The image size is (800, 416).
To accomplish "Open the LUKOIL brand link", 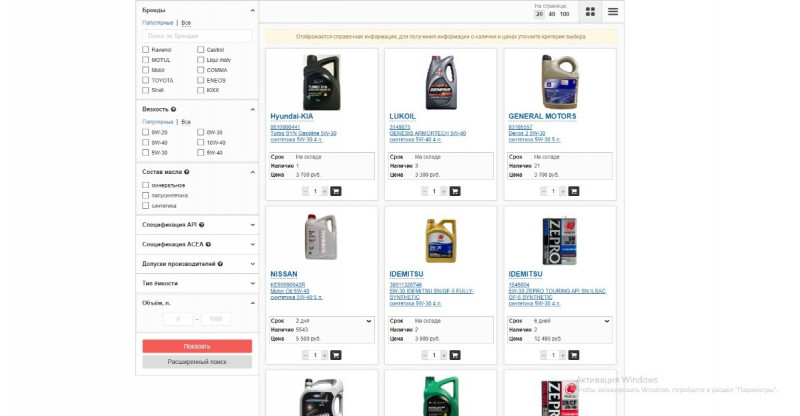I will click(x=403, y=116).
